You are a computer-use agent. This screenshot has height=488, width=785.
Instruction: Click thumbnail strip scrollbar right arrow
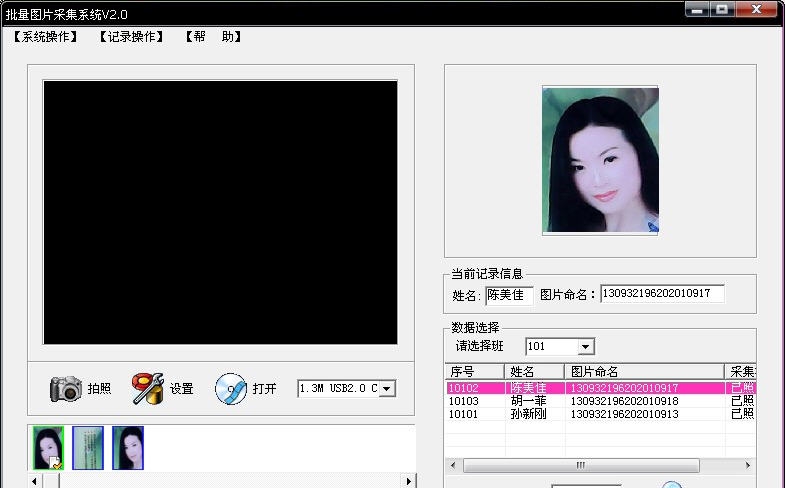coord(409,481)
